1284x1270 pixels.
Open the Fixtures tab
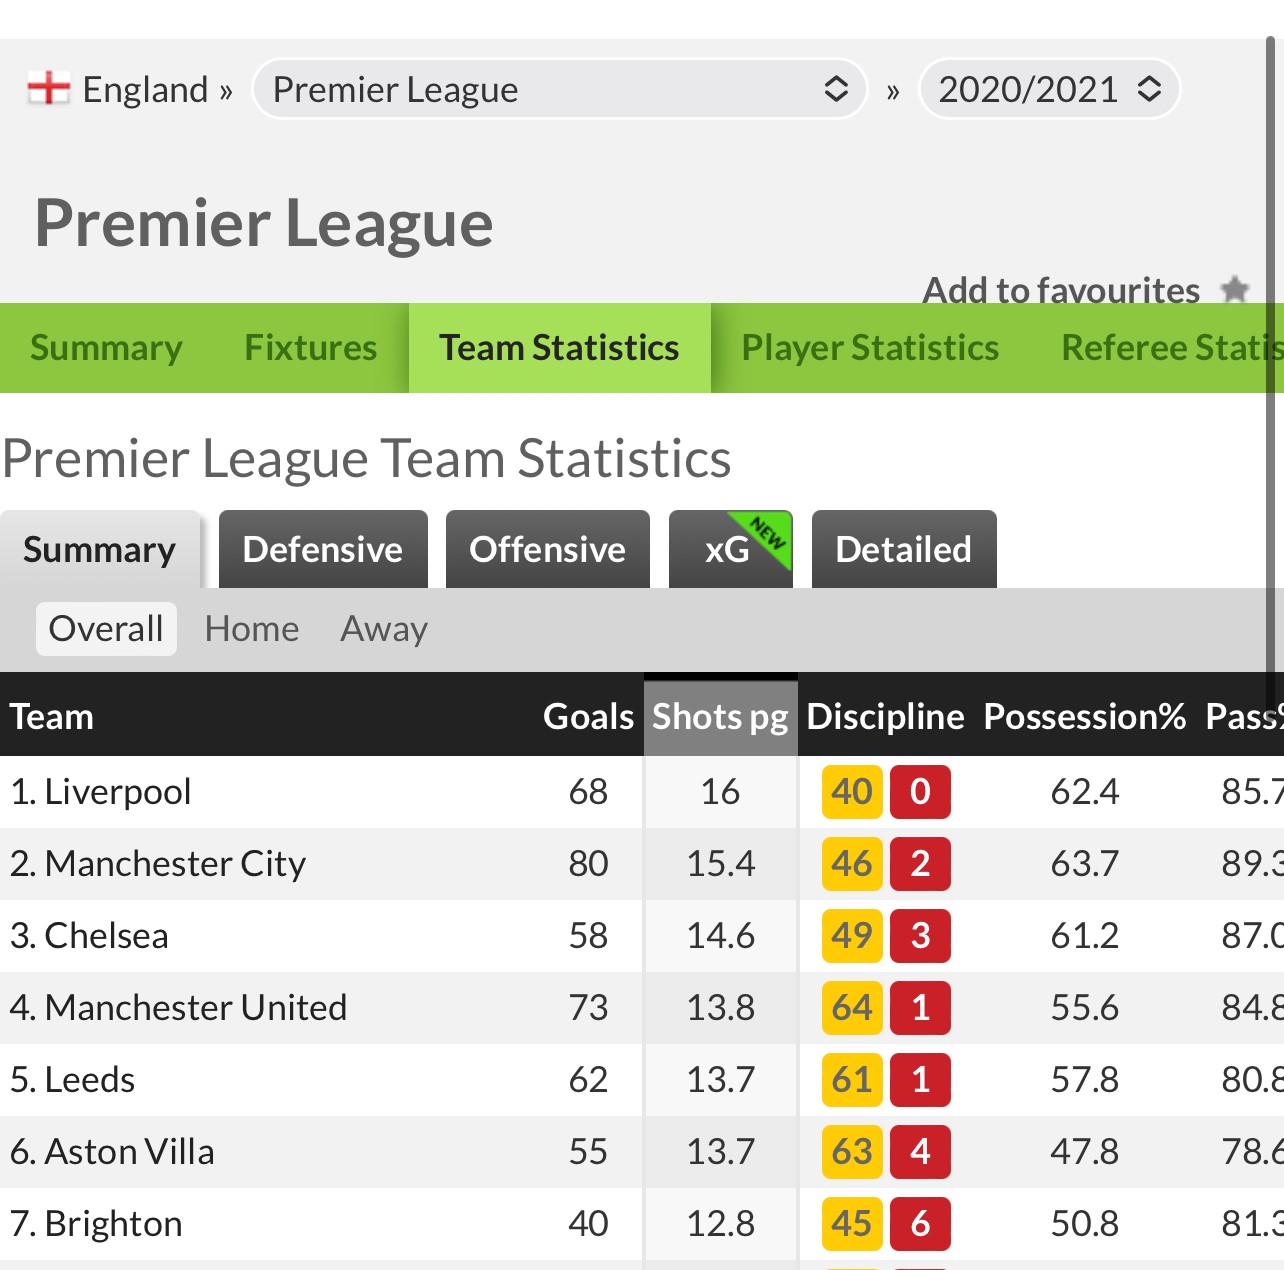[x=311, y=348]
